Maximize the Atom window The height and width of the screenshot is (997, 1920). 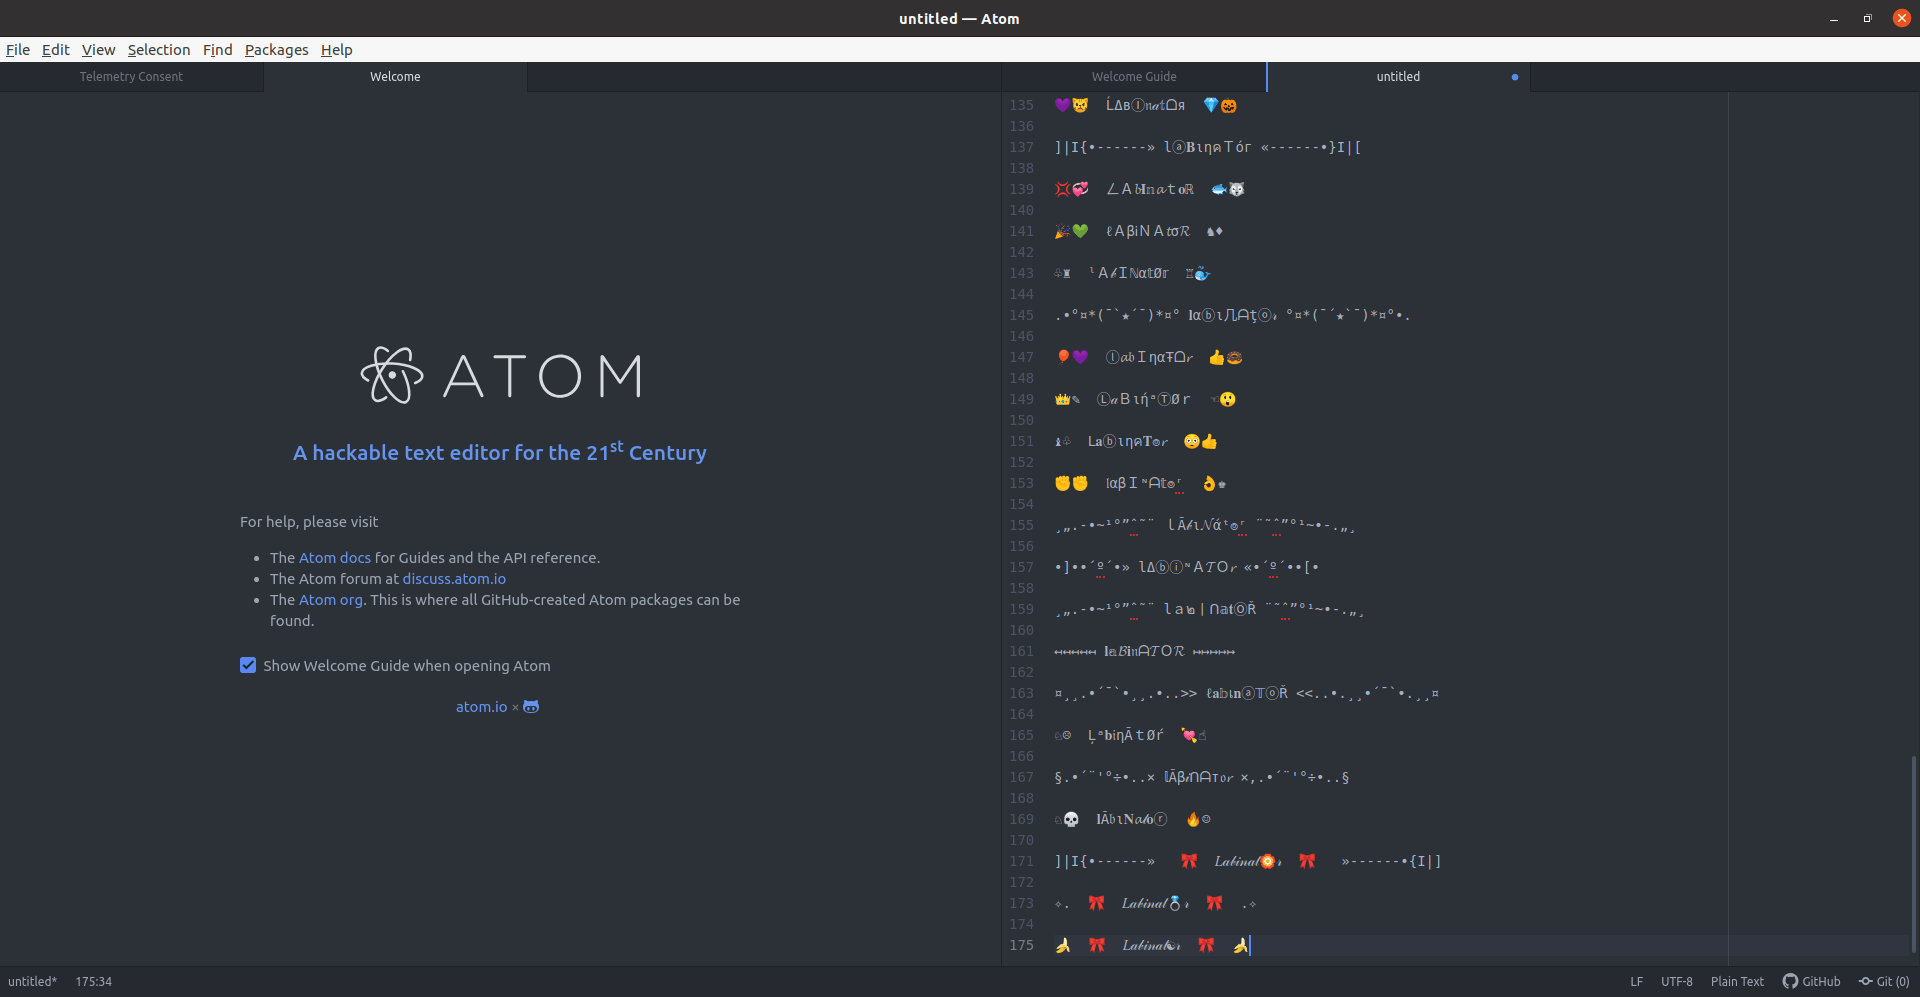pyautogui.click(x=1867, y=19)
